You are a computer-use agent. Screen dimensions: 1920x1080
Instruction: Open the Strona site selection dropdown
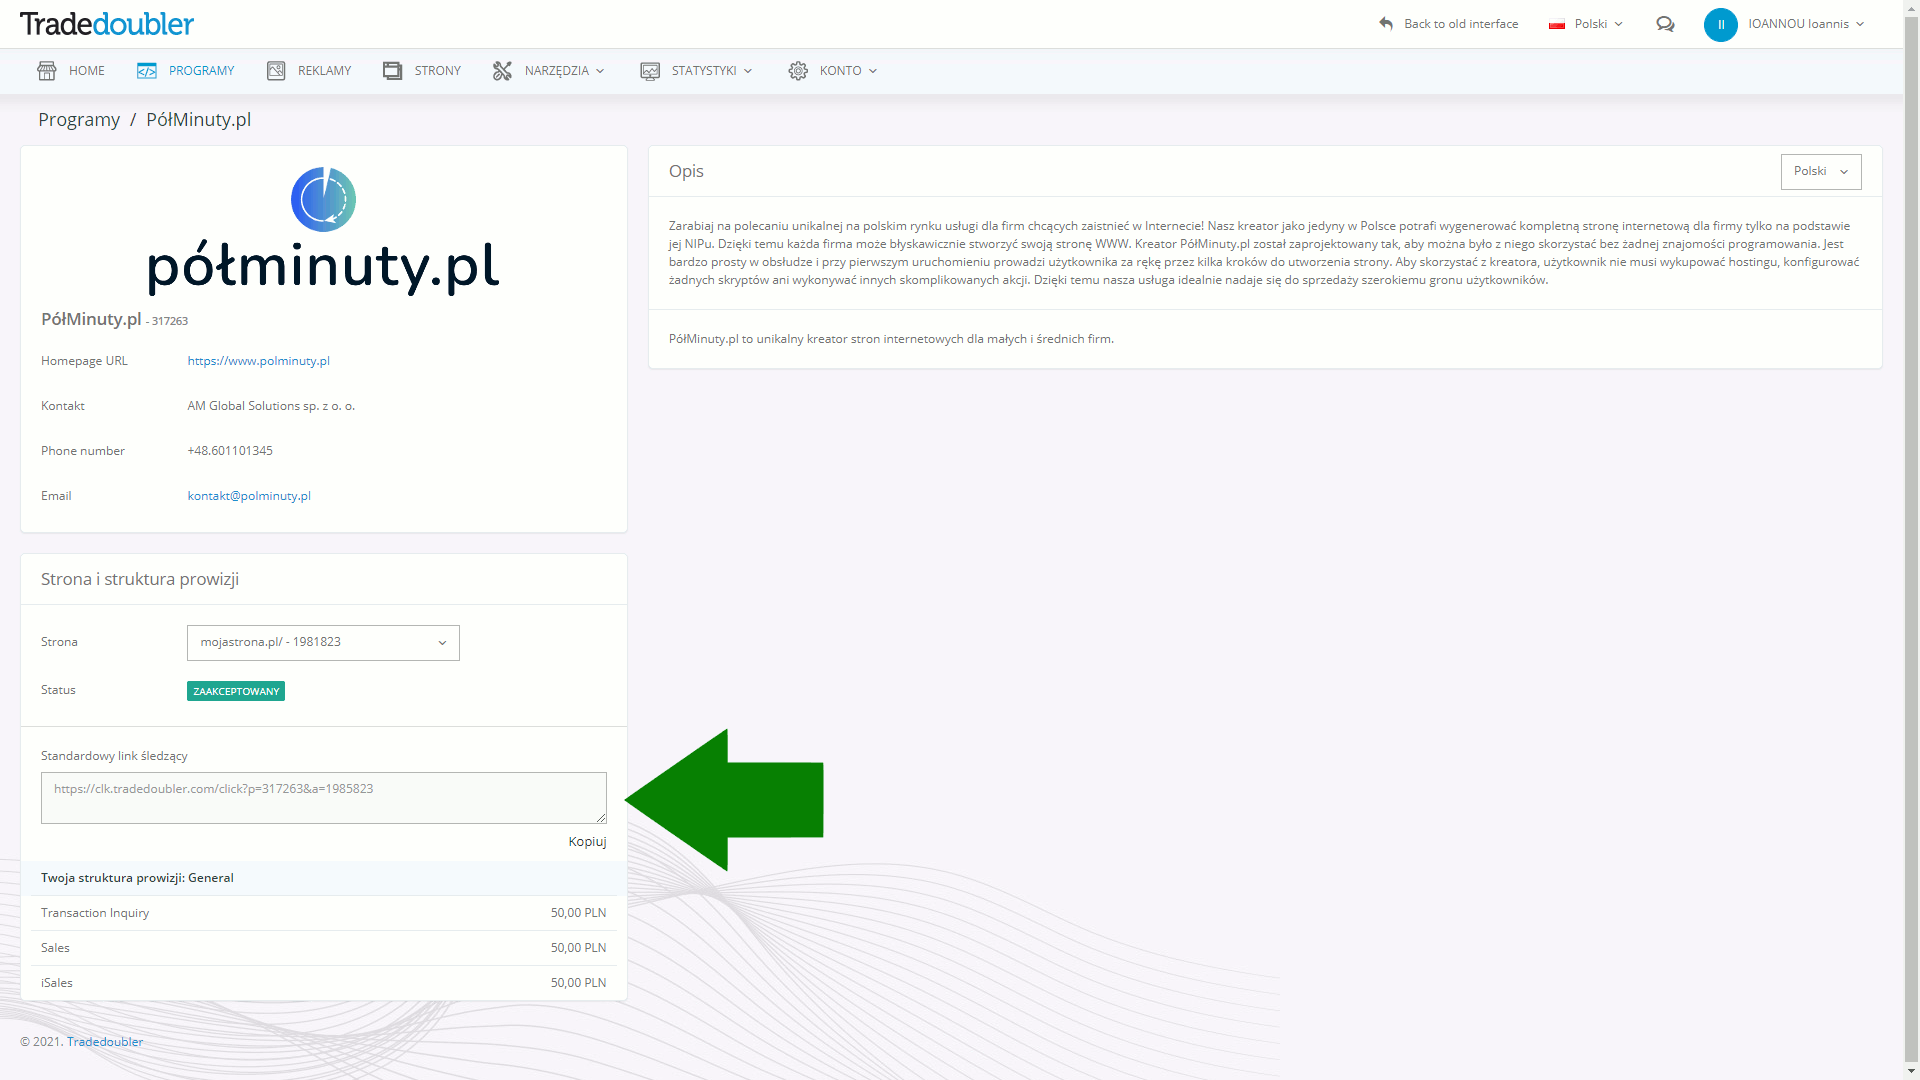323,643
